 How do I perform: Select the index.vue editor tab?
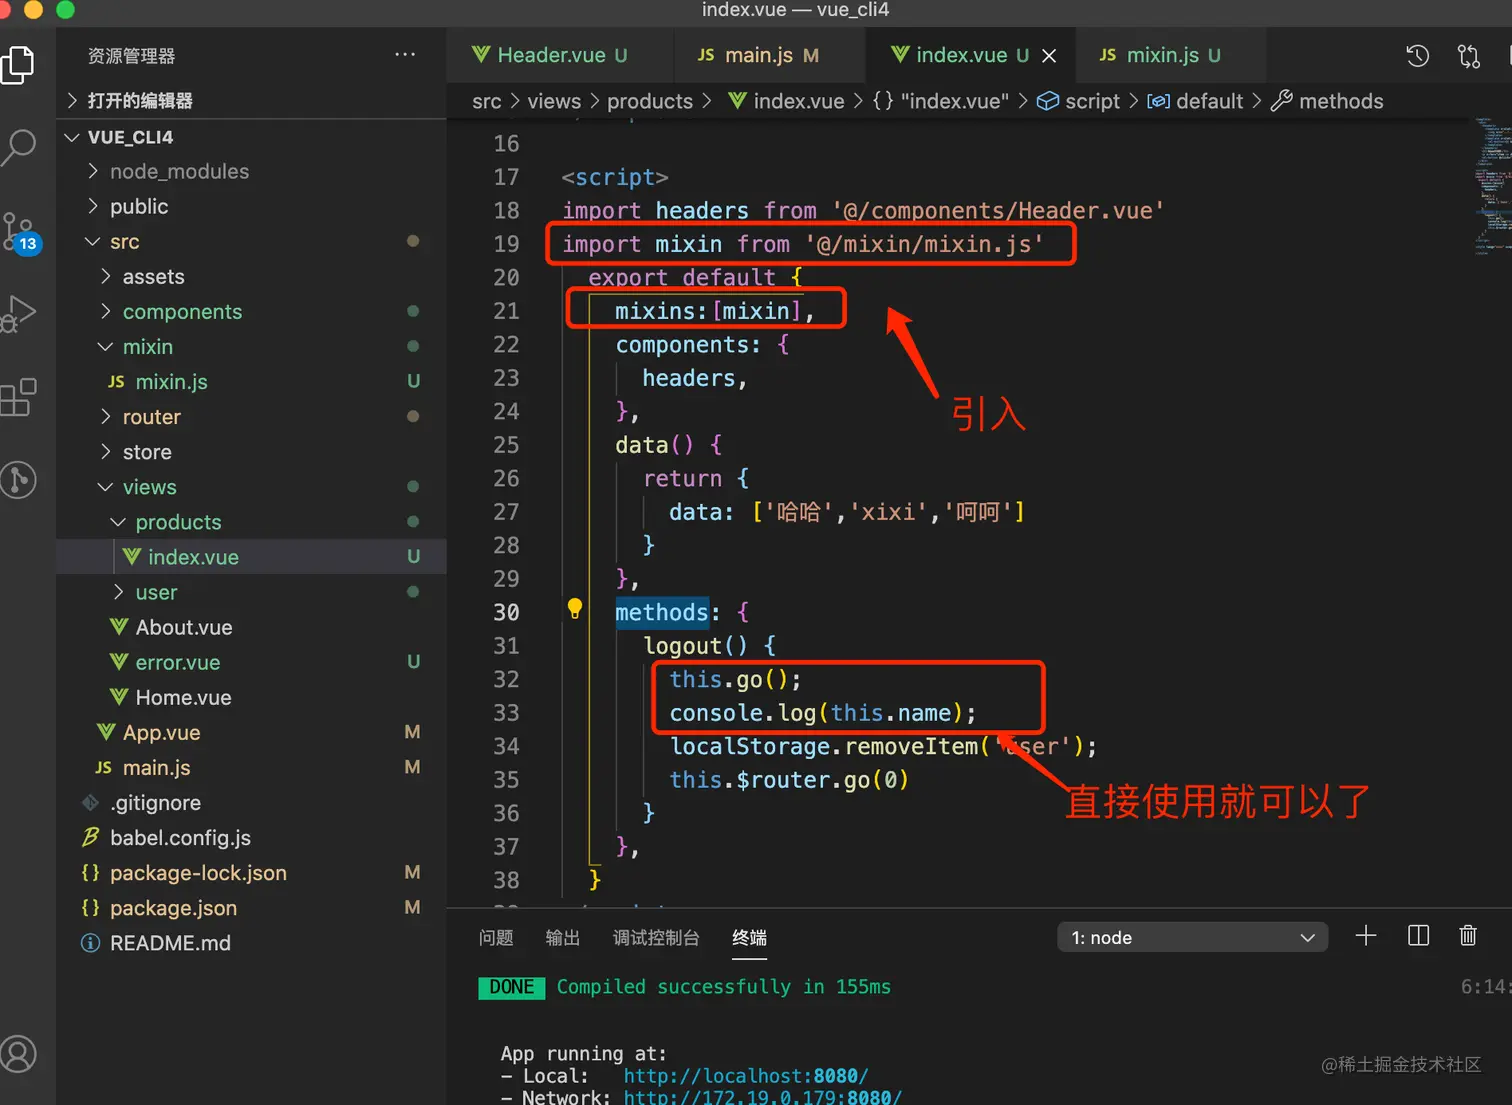pos(970,56)
